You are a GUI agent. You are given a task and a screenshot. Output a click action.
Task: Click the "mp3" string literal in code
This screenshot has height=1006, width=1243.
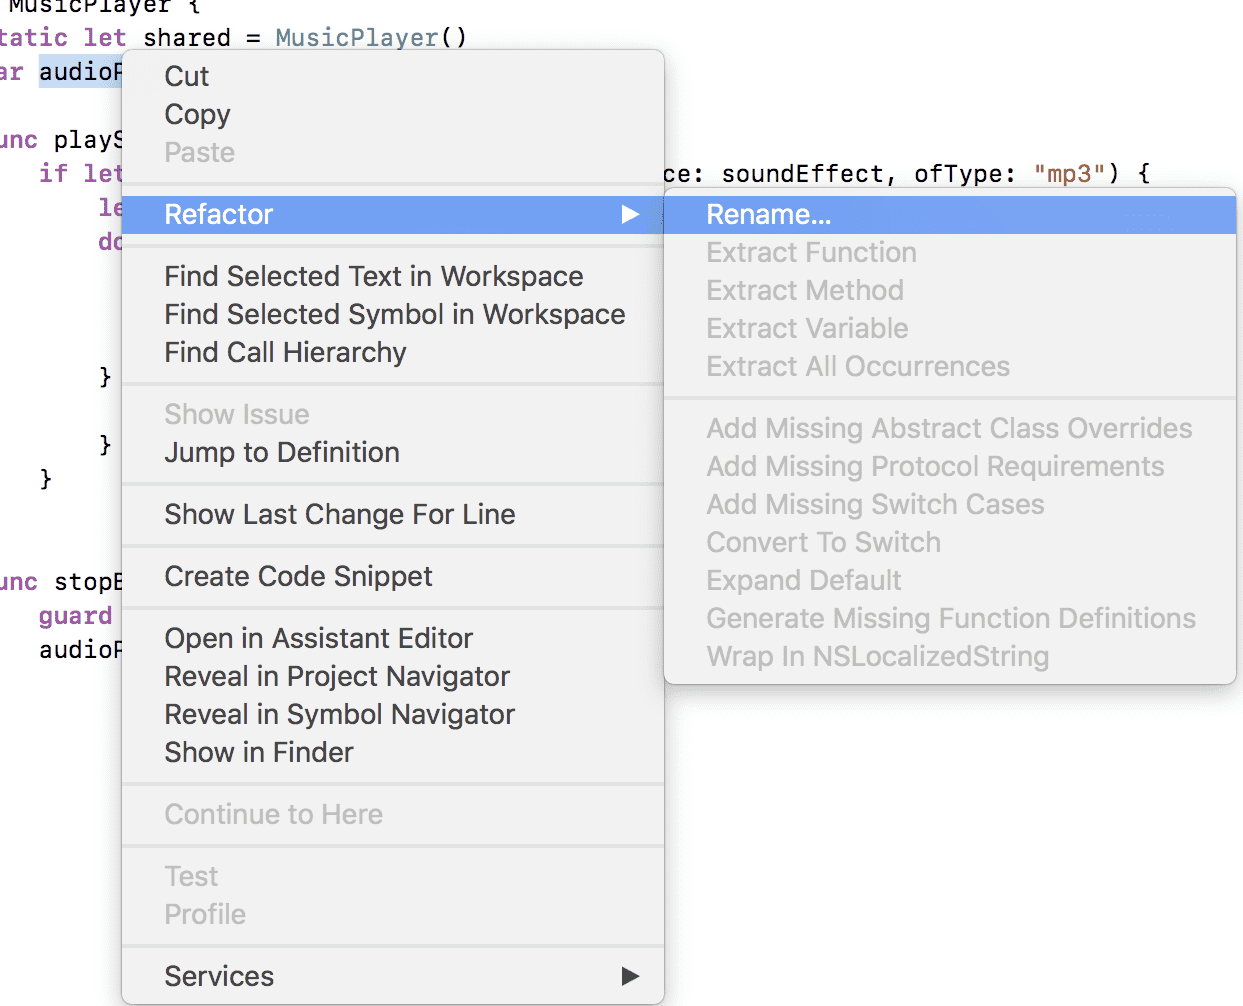click(1069, 174)
